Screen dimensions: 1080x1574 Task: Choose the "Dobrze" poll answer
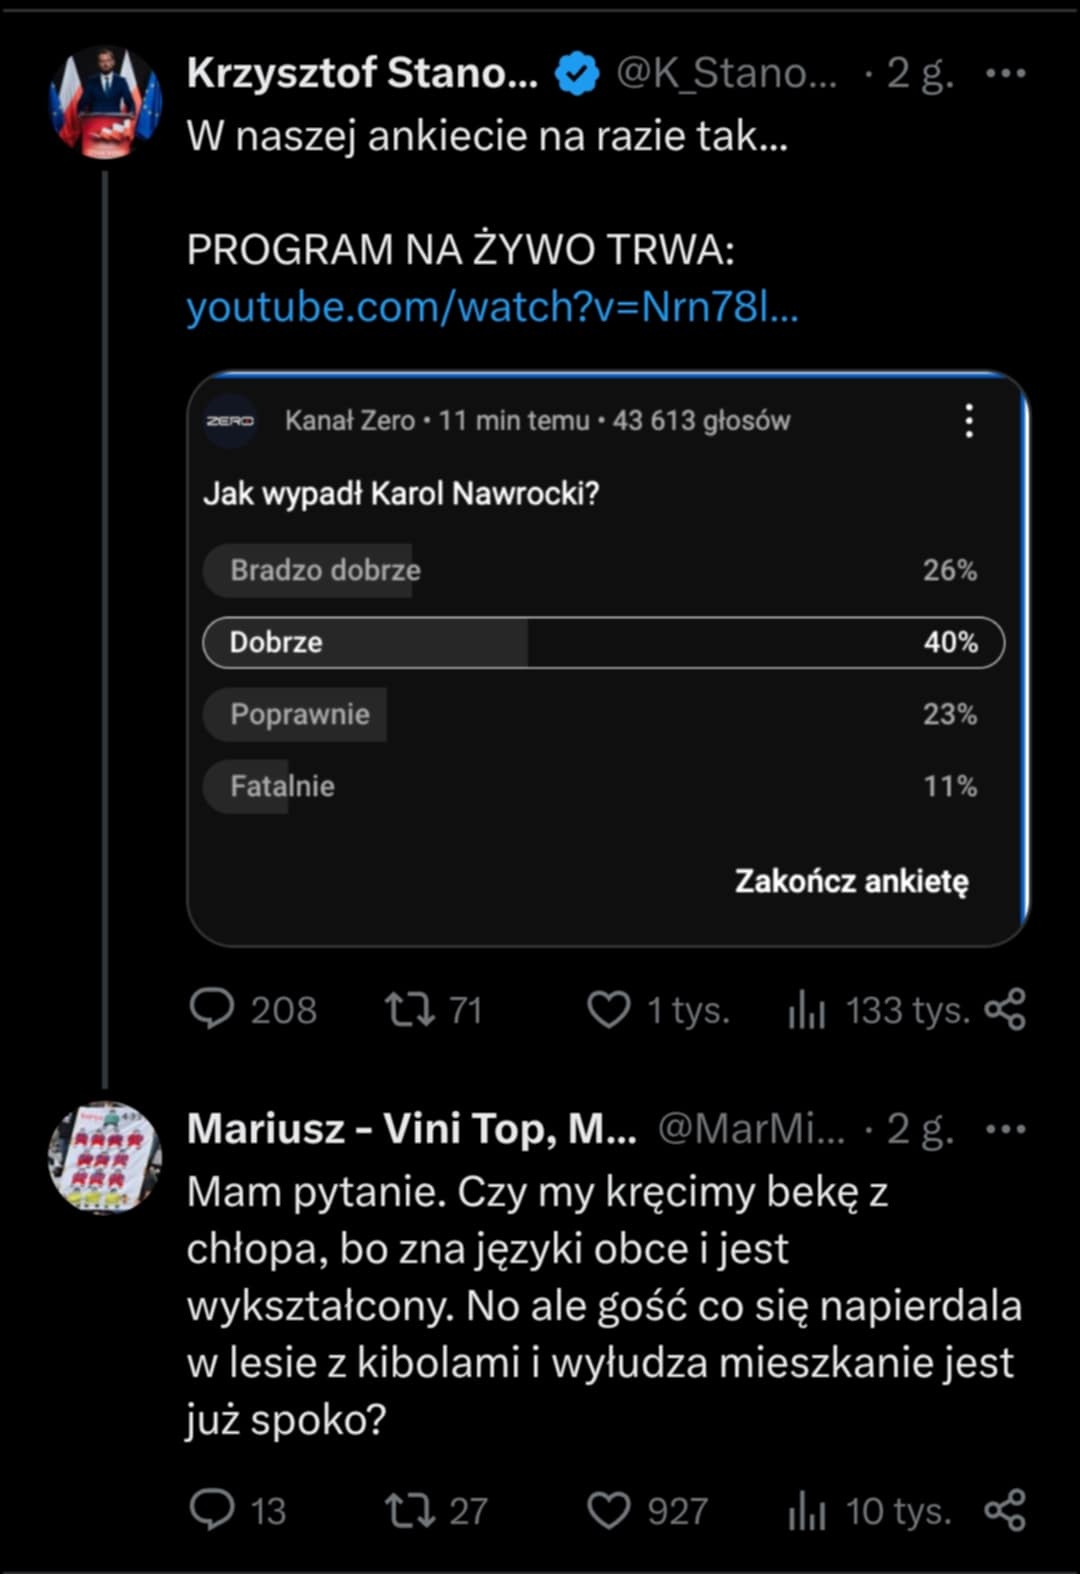[x=603, y=642]
